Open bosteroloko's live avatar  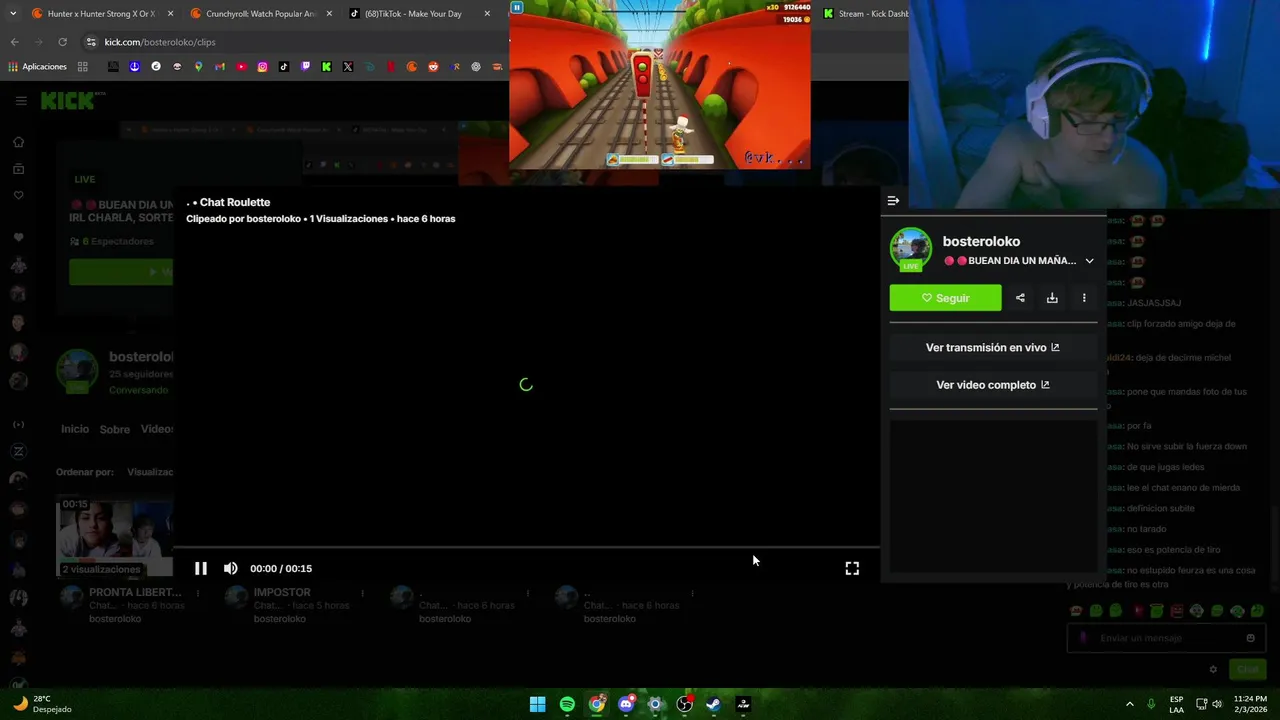click(x=910, y=250)
